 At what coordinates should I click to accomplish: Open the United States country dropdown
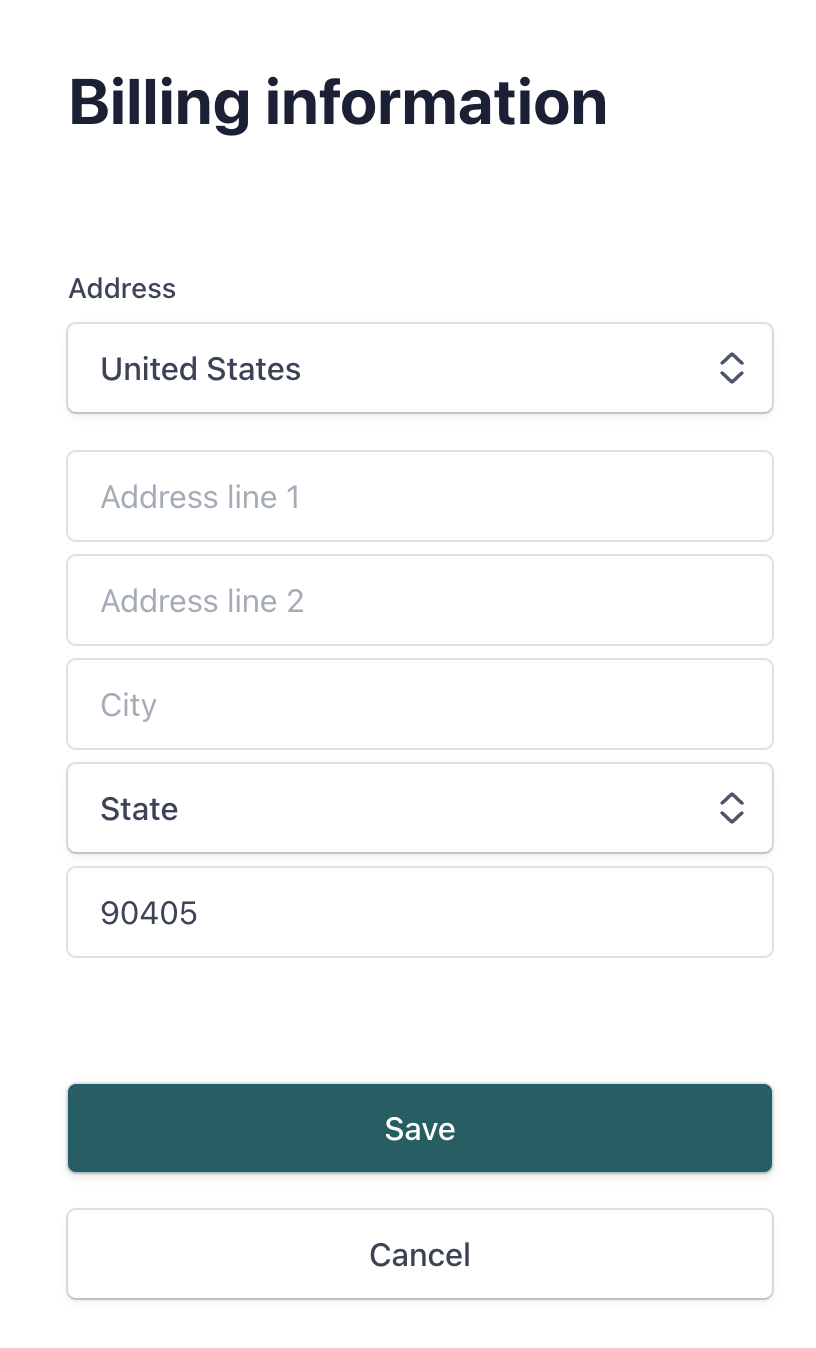(420, 368)
